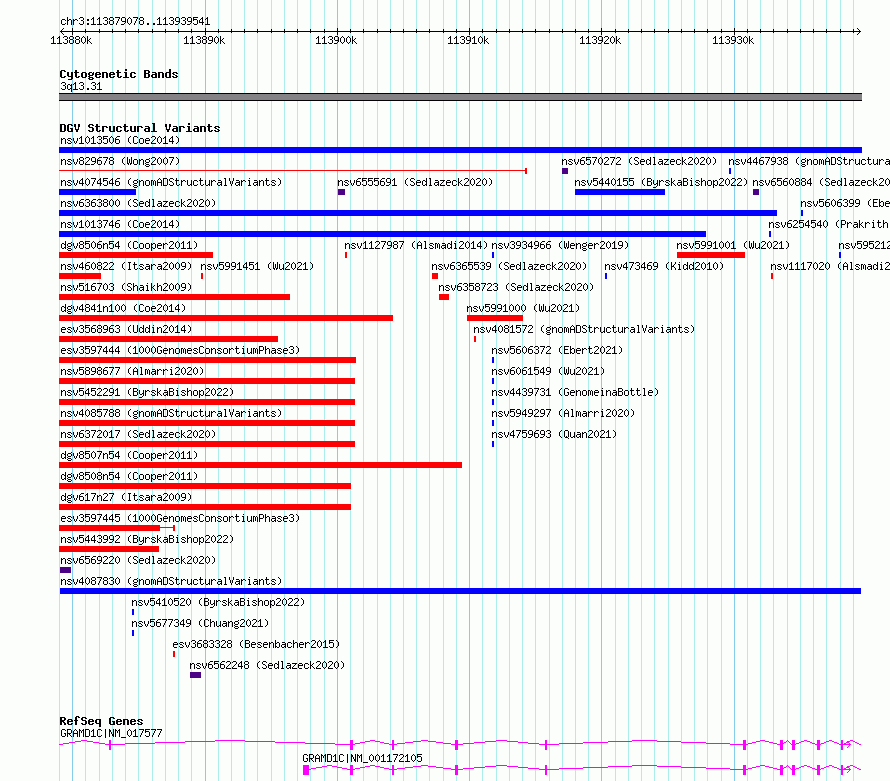Click nsv4759693 (Quan2021) label
The width and height of the screenshot is (890, 781).
point(554,434)
